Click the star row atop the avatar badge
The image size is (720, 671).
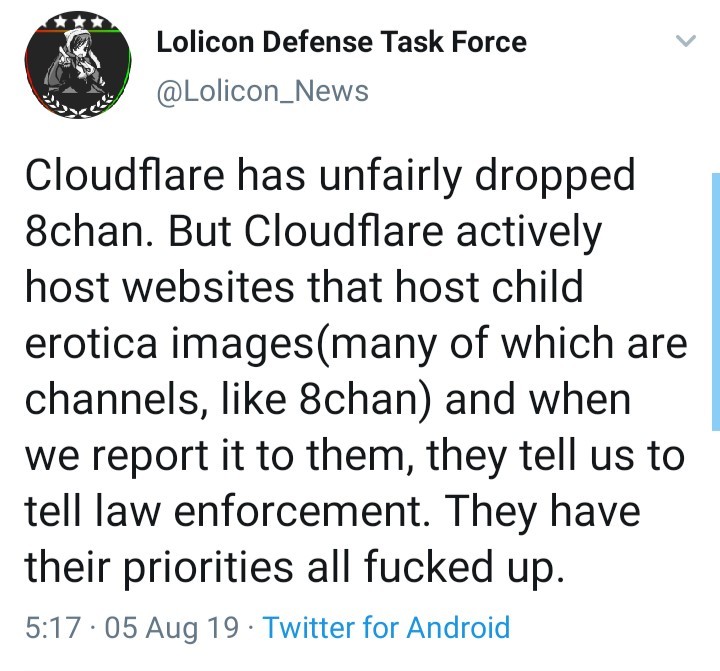(x=78, y=22)
